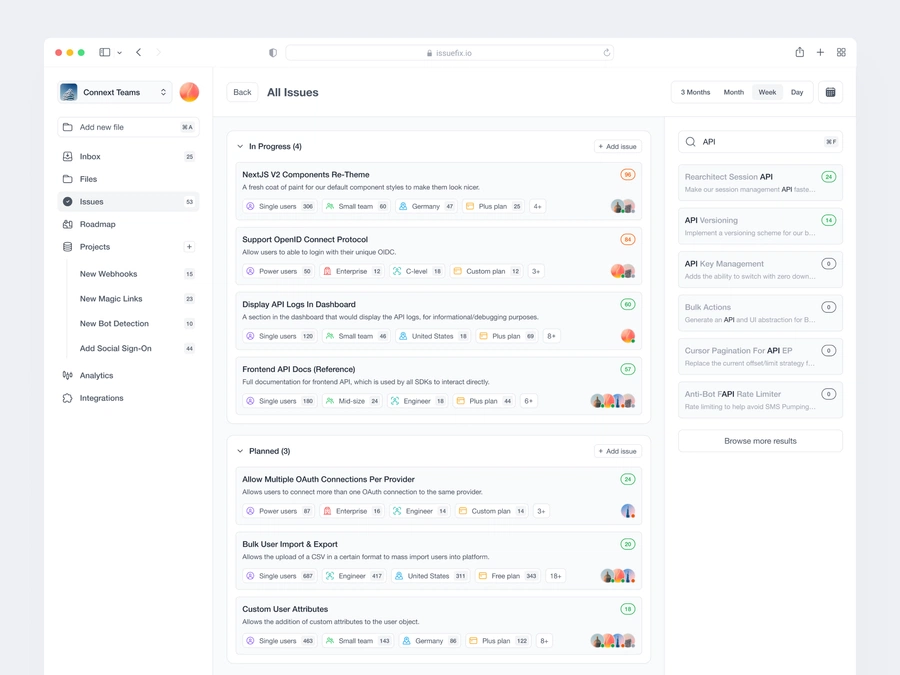Toggle the browser sidebar panel icon
This screenshot has height=675, width=900.
105,52
